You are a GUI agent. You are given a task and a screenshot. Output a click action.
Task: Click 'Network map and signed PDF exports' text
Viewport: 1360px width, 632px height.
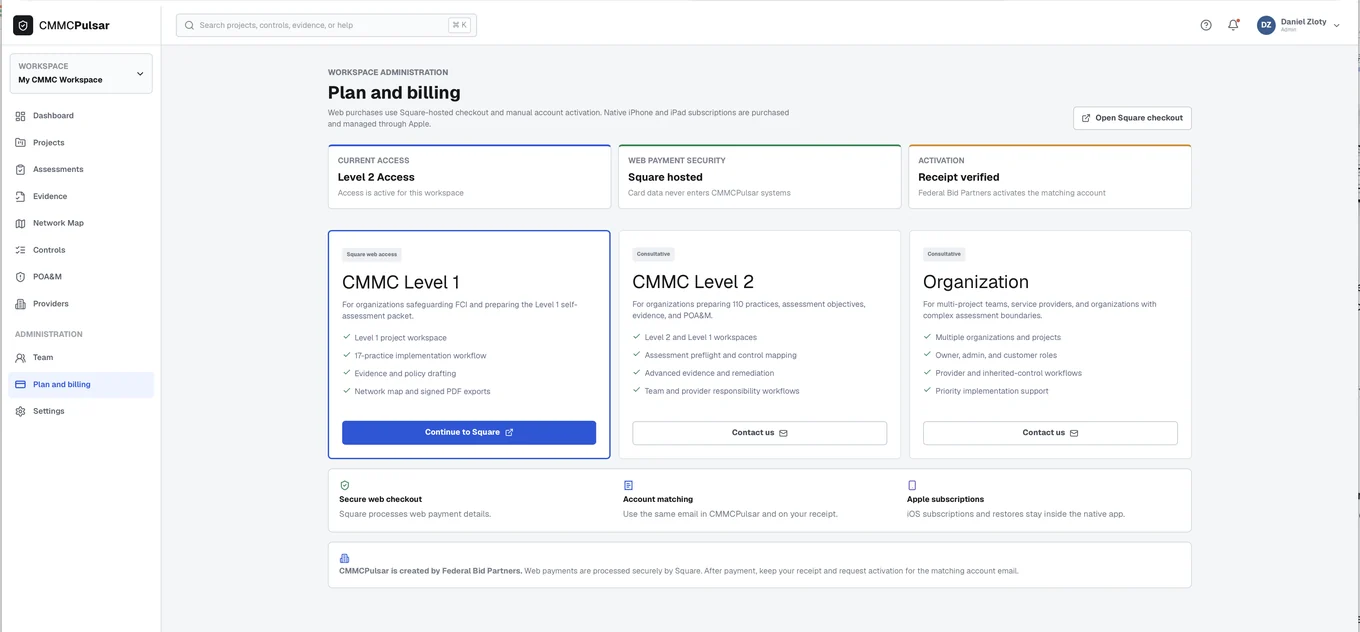[422, 392]
